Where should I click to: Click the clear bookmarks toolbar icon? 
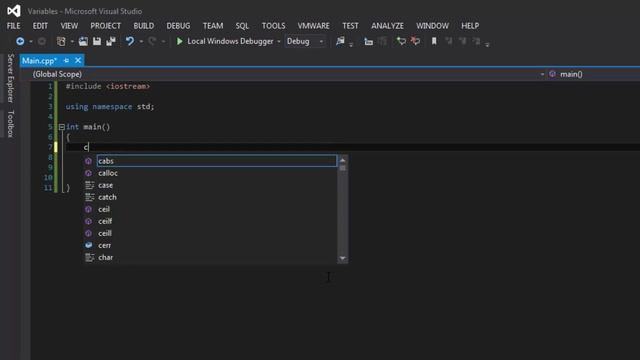tap(476, 41)
